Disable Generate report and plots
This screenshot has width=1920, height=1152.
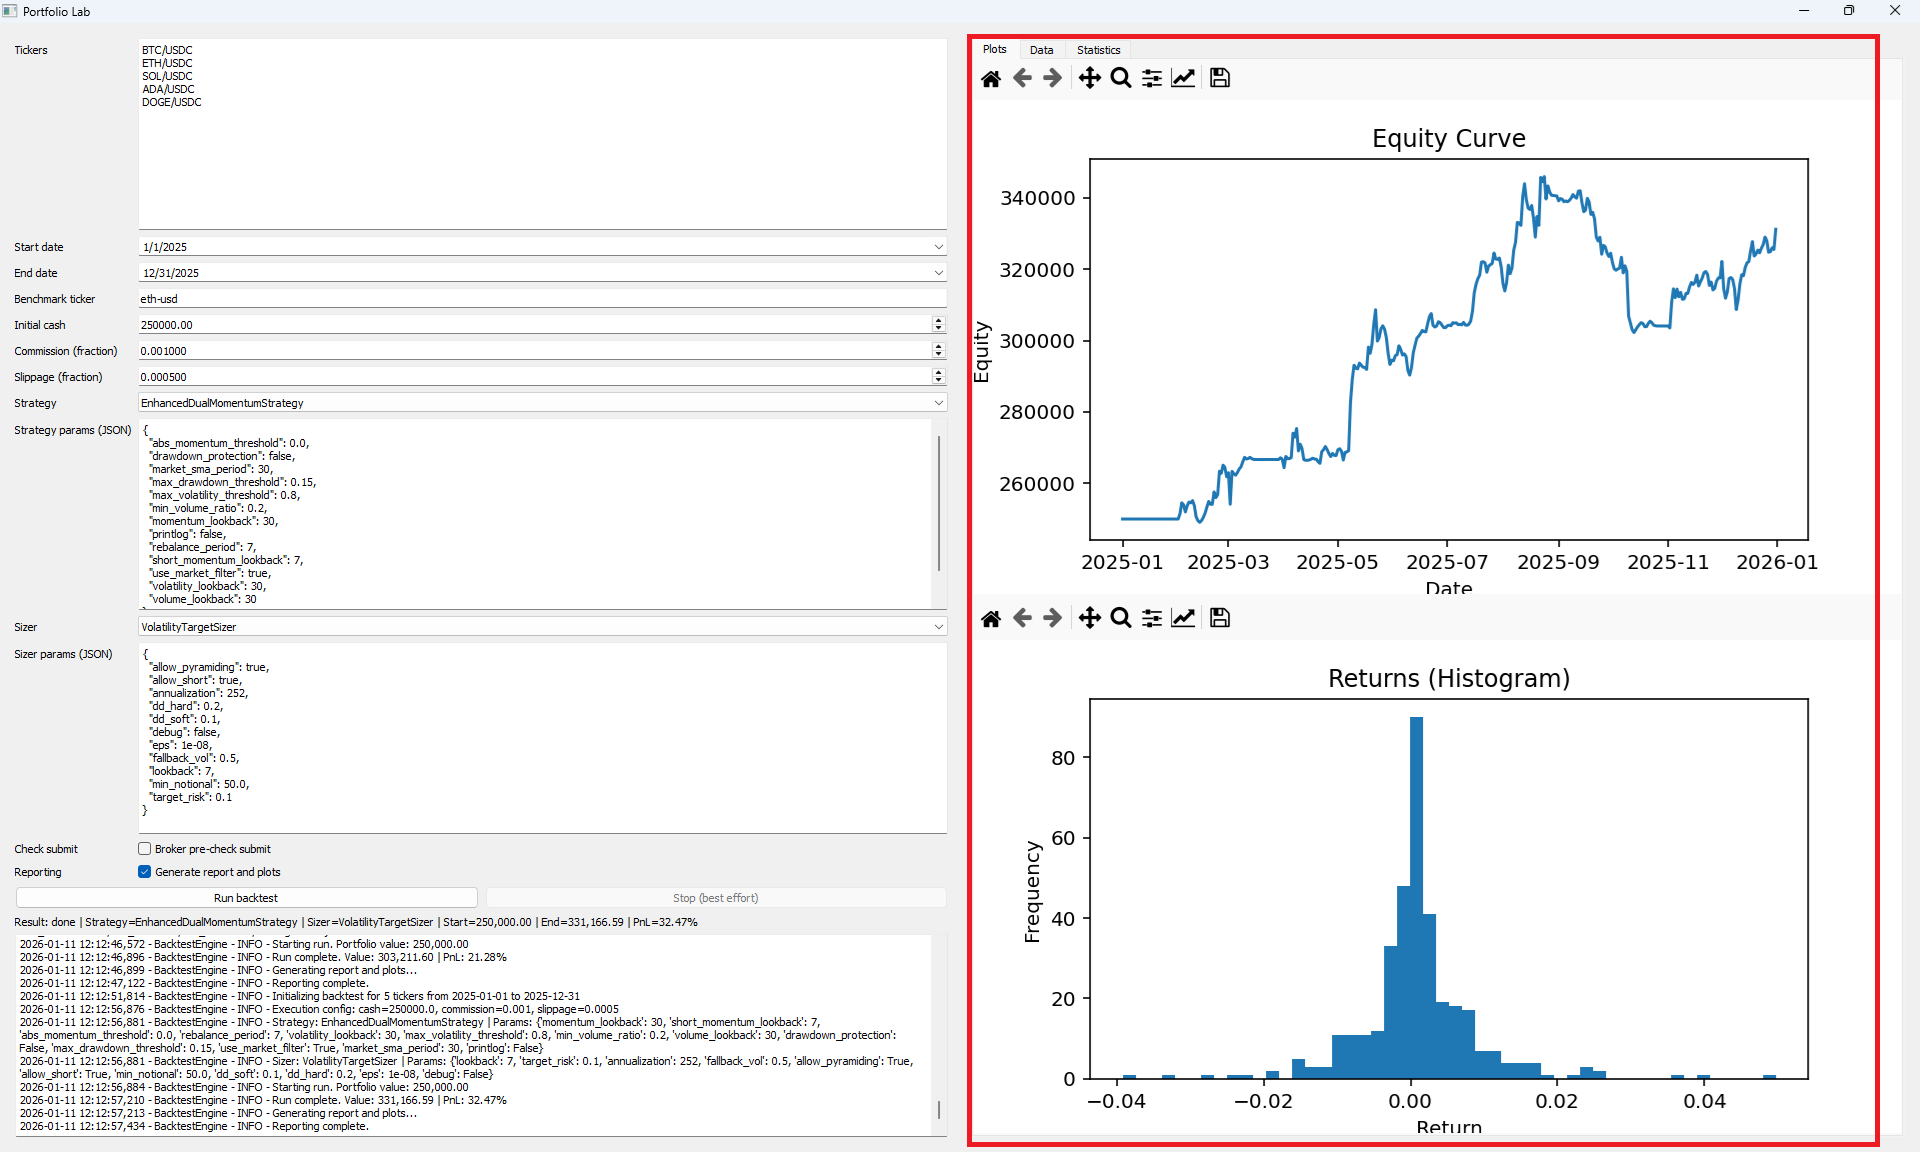tap(145, 871)
